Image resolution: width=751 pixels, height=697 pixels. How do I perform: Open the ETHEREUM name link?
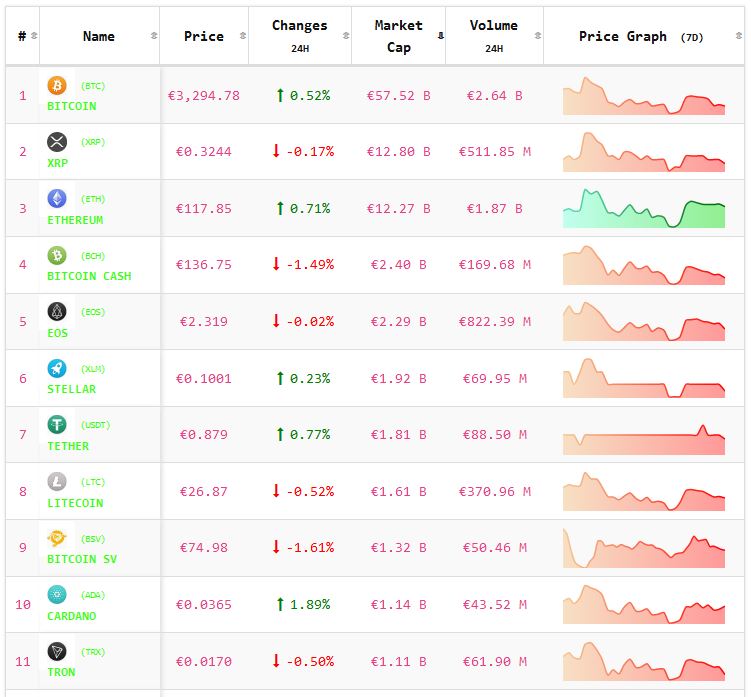75,220
